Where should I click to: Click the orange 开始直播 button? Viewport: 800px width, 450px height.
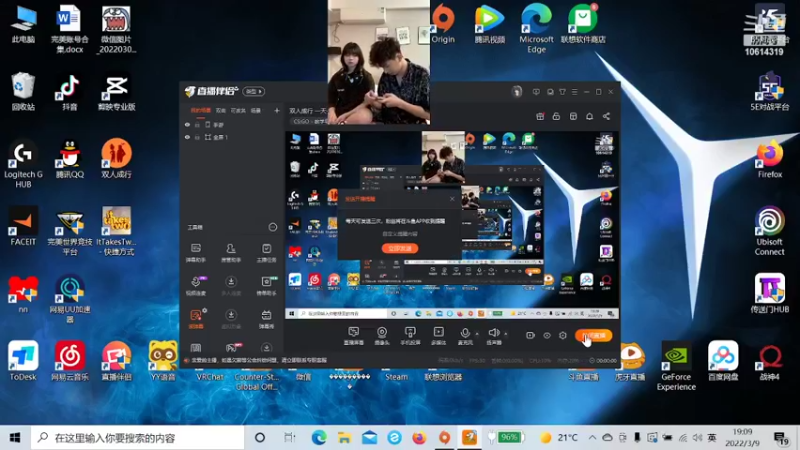(x=594, y=335)
